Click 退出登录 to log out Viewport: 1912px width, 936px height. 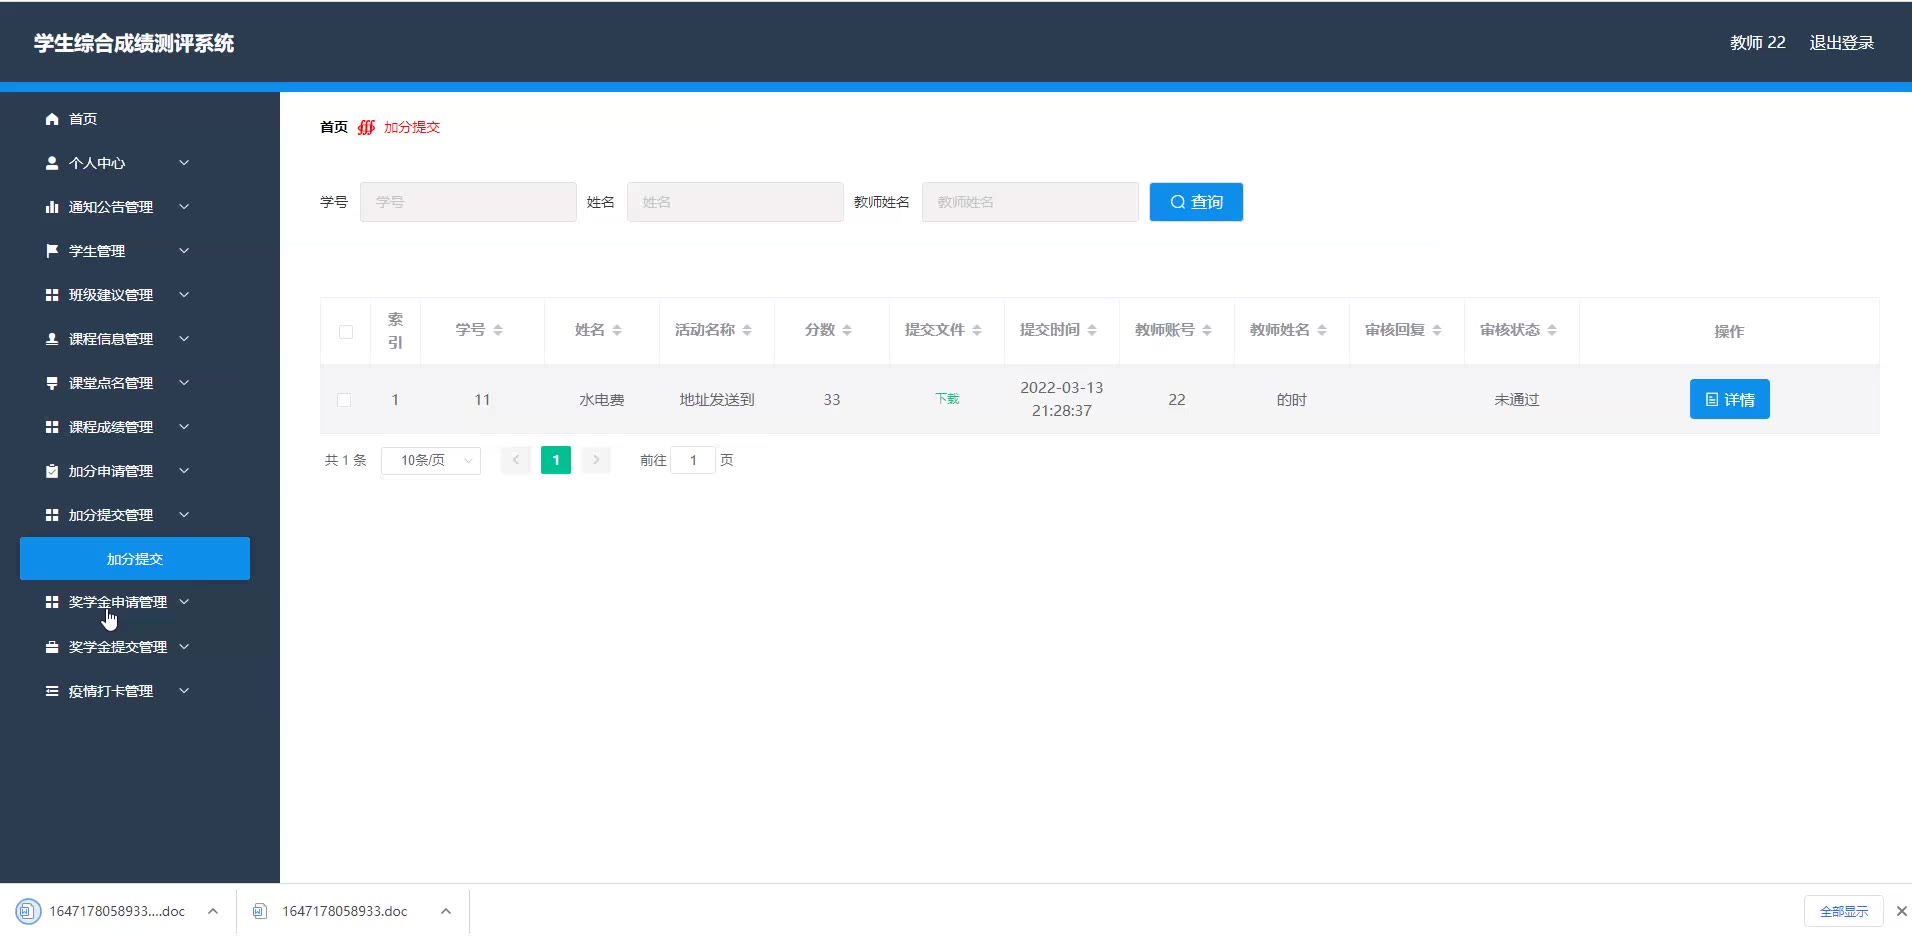point(1841,43)
